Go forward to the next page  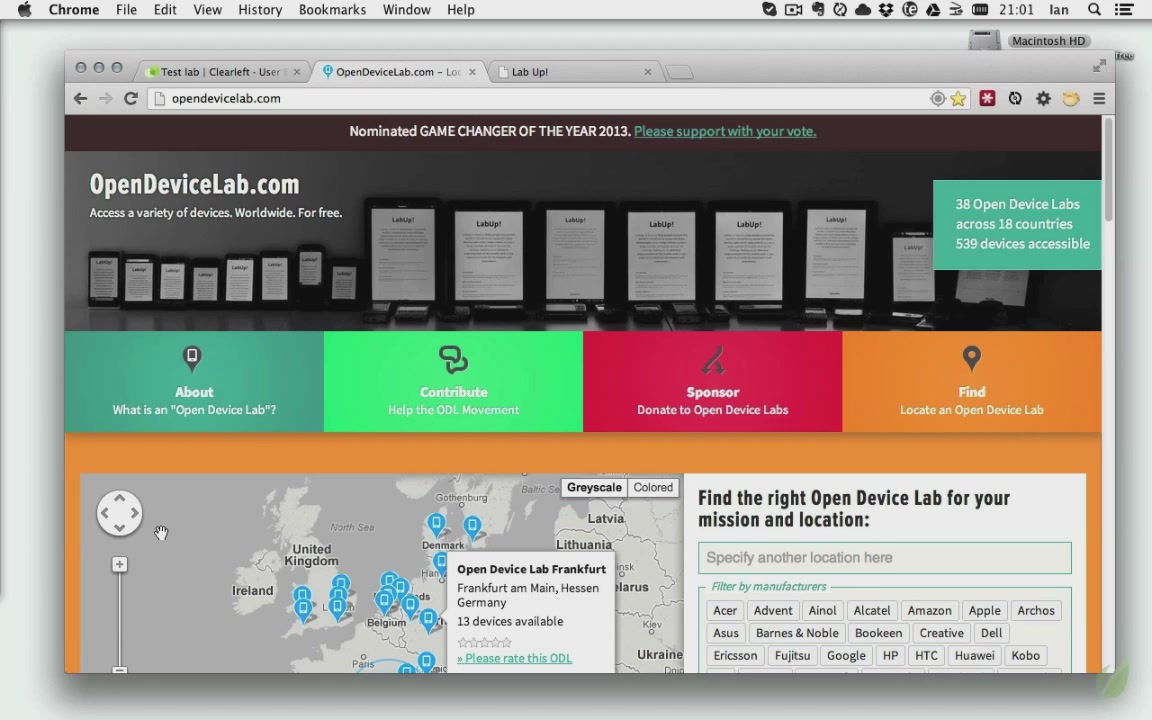pyautogui.click(x=105, y=98)
